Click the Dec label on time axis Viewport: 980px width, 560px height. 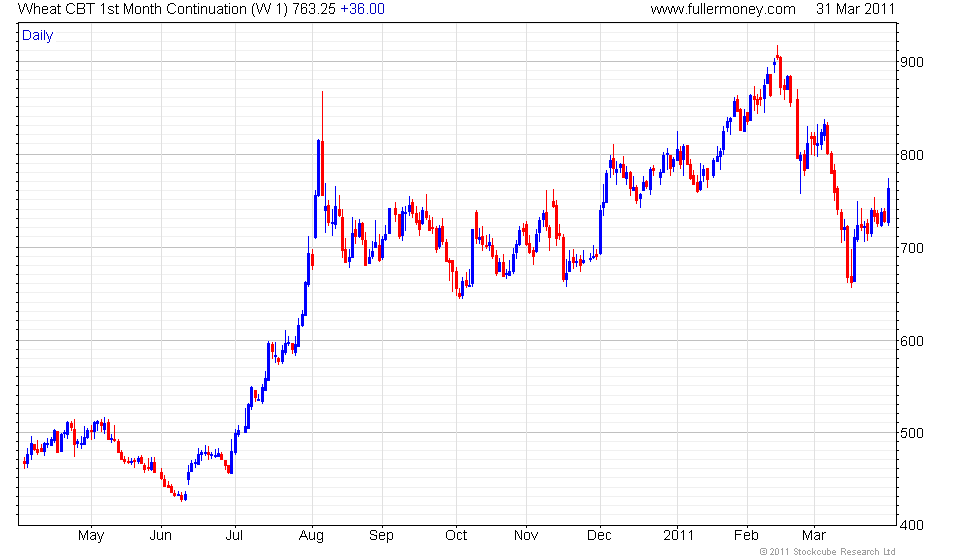click(x=599, y=536)
